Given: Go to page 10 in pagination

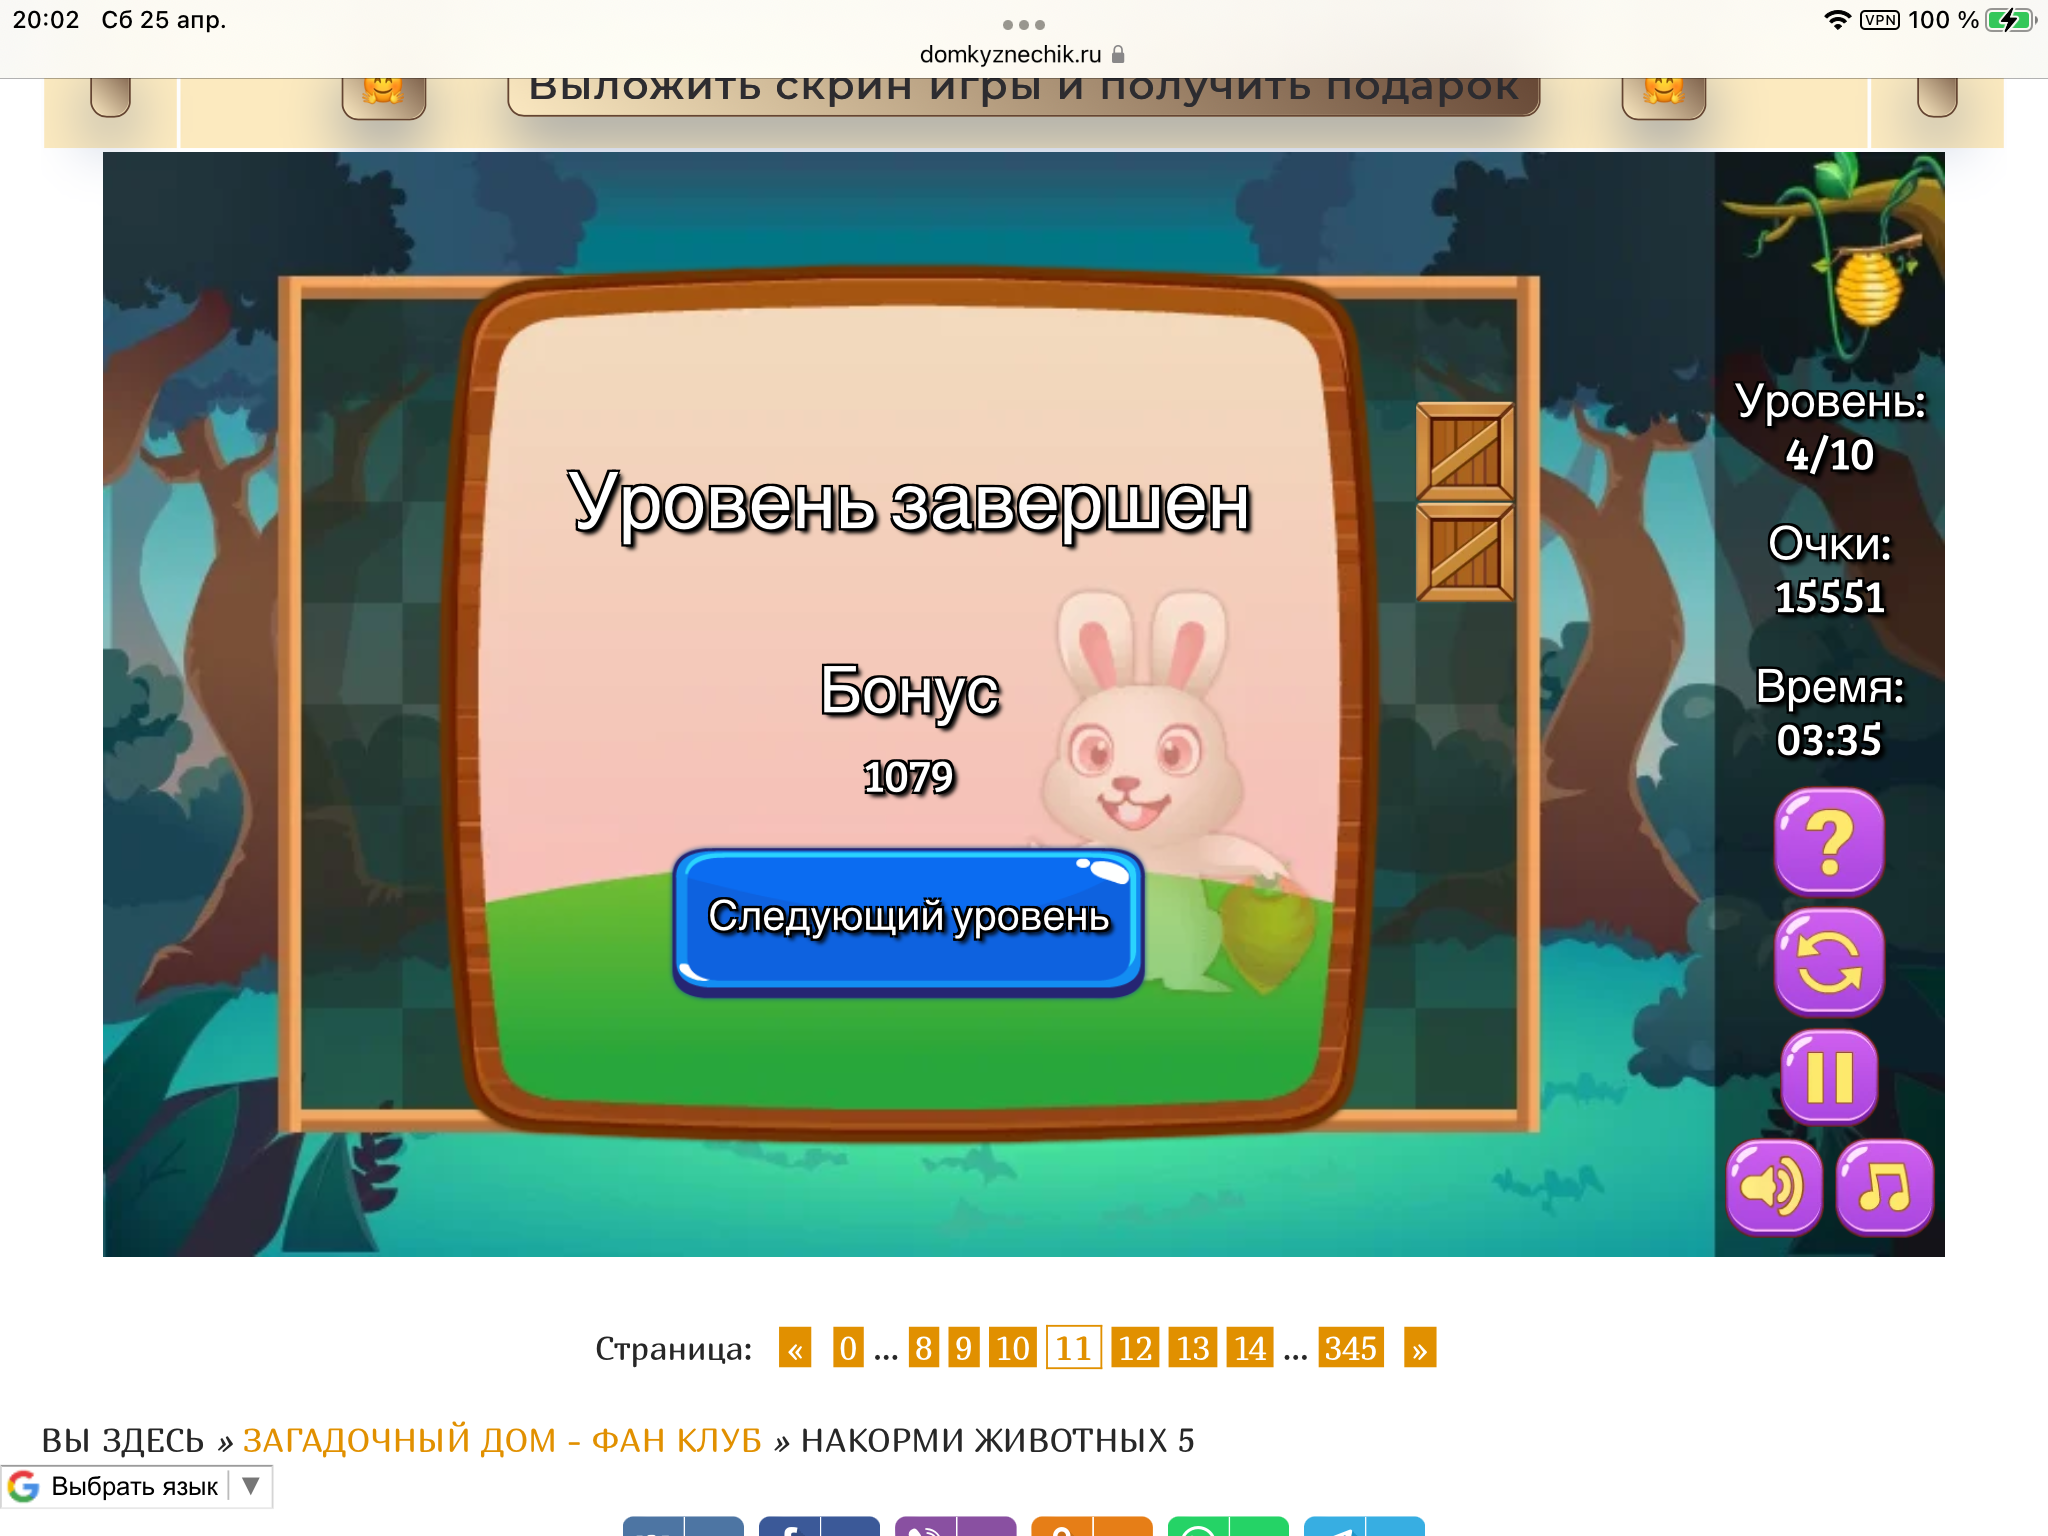Looking at the screenshot, I should [x=1012, y=1348].
